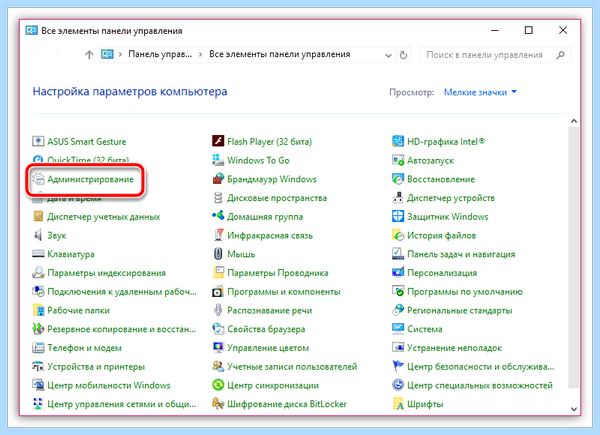Image resolution: width=600 pixels, height=435 pixels.
Task: Click the Защитник Windows shield icon
Action: [x=398, y=217]
